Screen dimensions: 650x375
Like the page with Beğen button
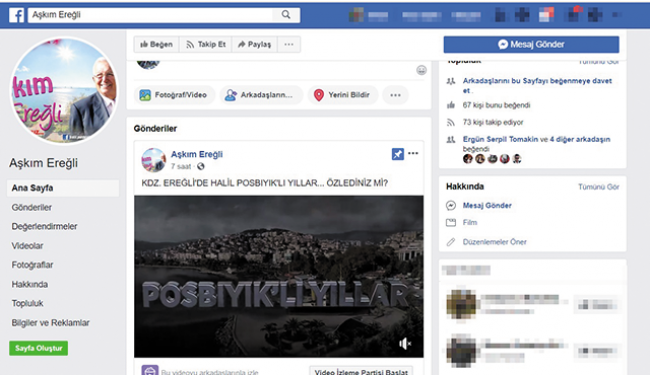tap(156, 44)
